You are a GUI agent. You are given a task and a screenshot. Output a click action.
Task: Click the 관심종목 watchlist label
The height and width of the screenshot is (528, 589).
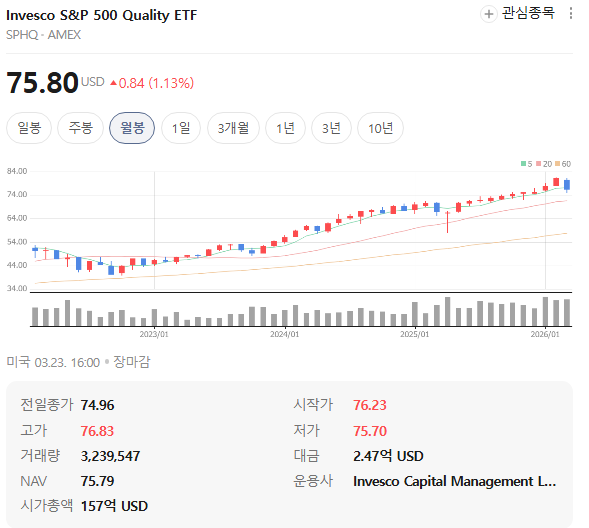coord(528,13)
